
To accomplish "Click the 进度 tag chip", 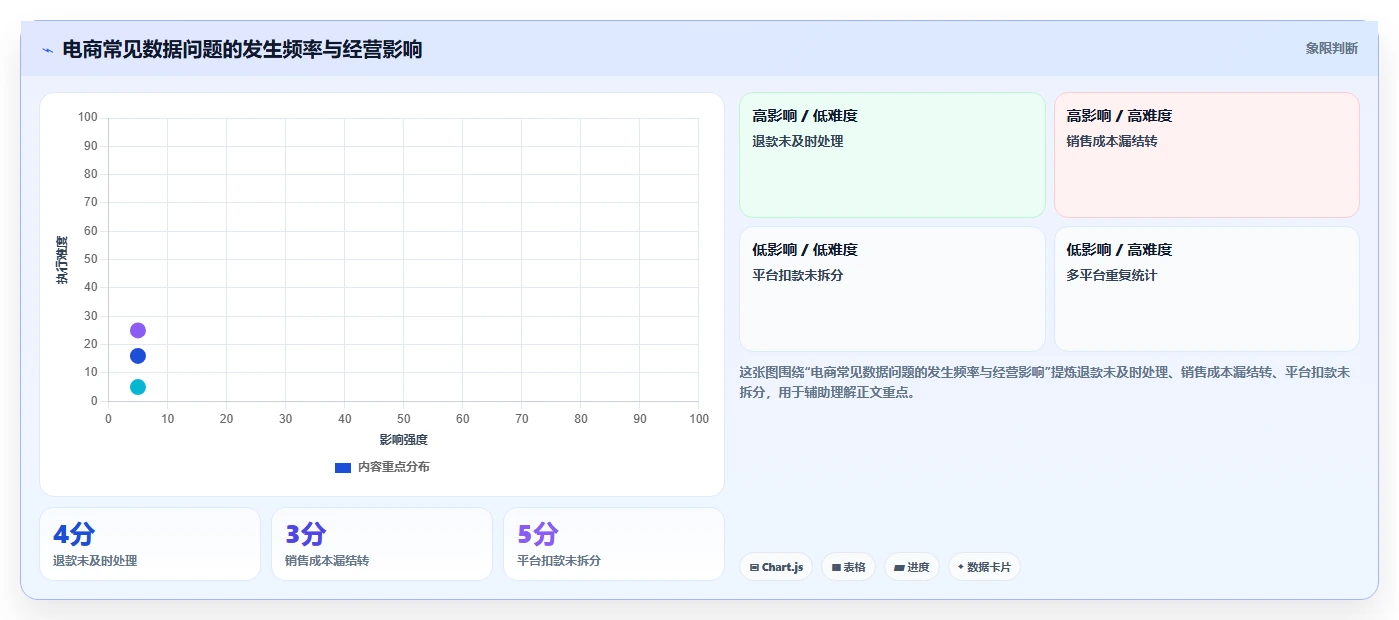I will click(x=912, y=567).
